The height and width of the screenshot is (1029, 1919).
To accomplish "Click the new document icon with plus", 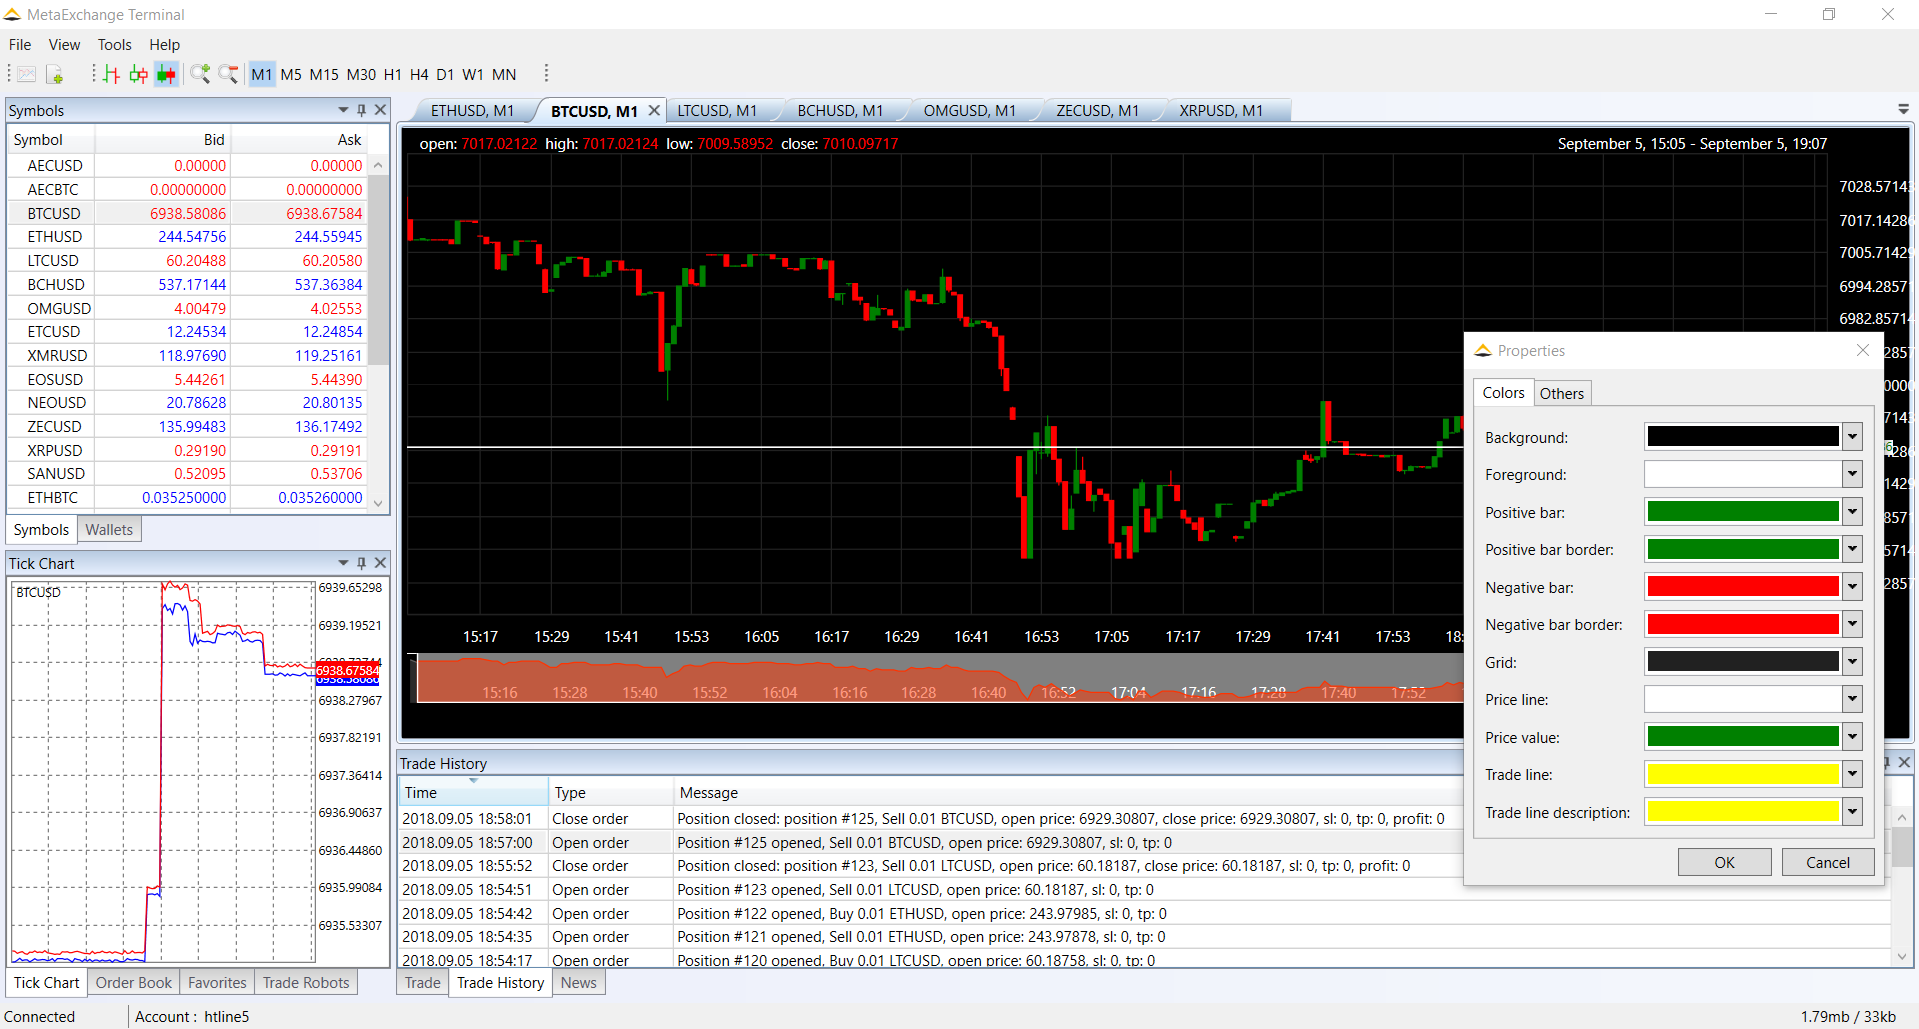I will (x=55, y=74).
